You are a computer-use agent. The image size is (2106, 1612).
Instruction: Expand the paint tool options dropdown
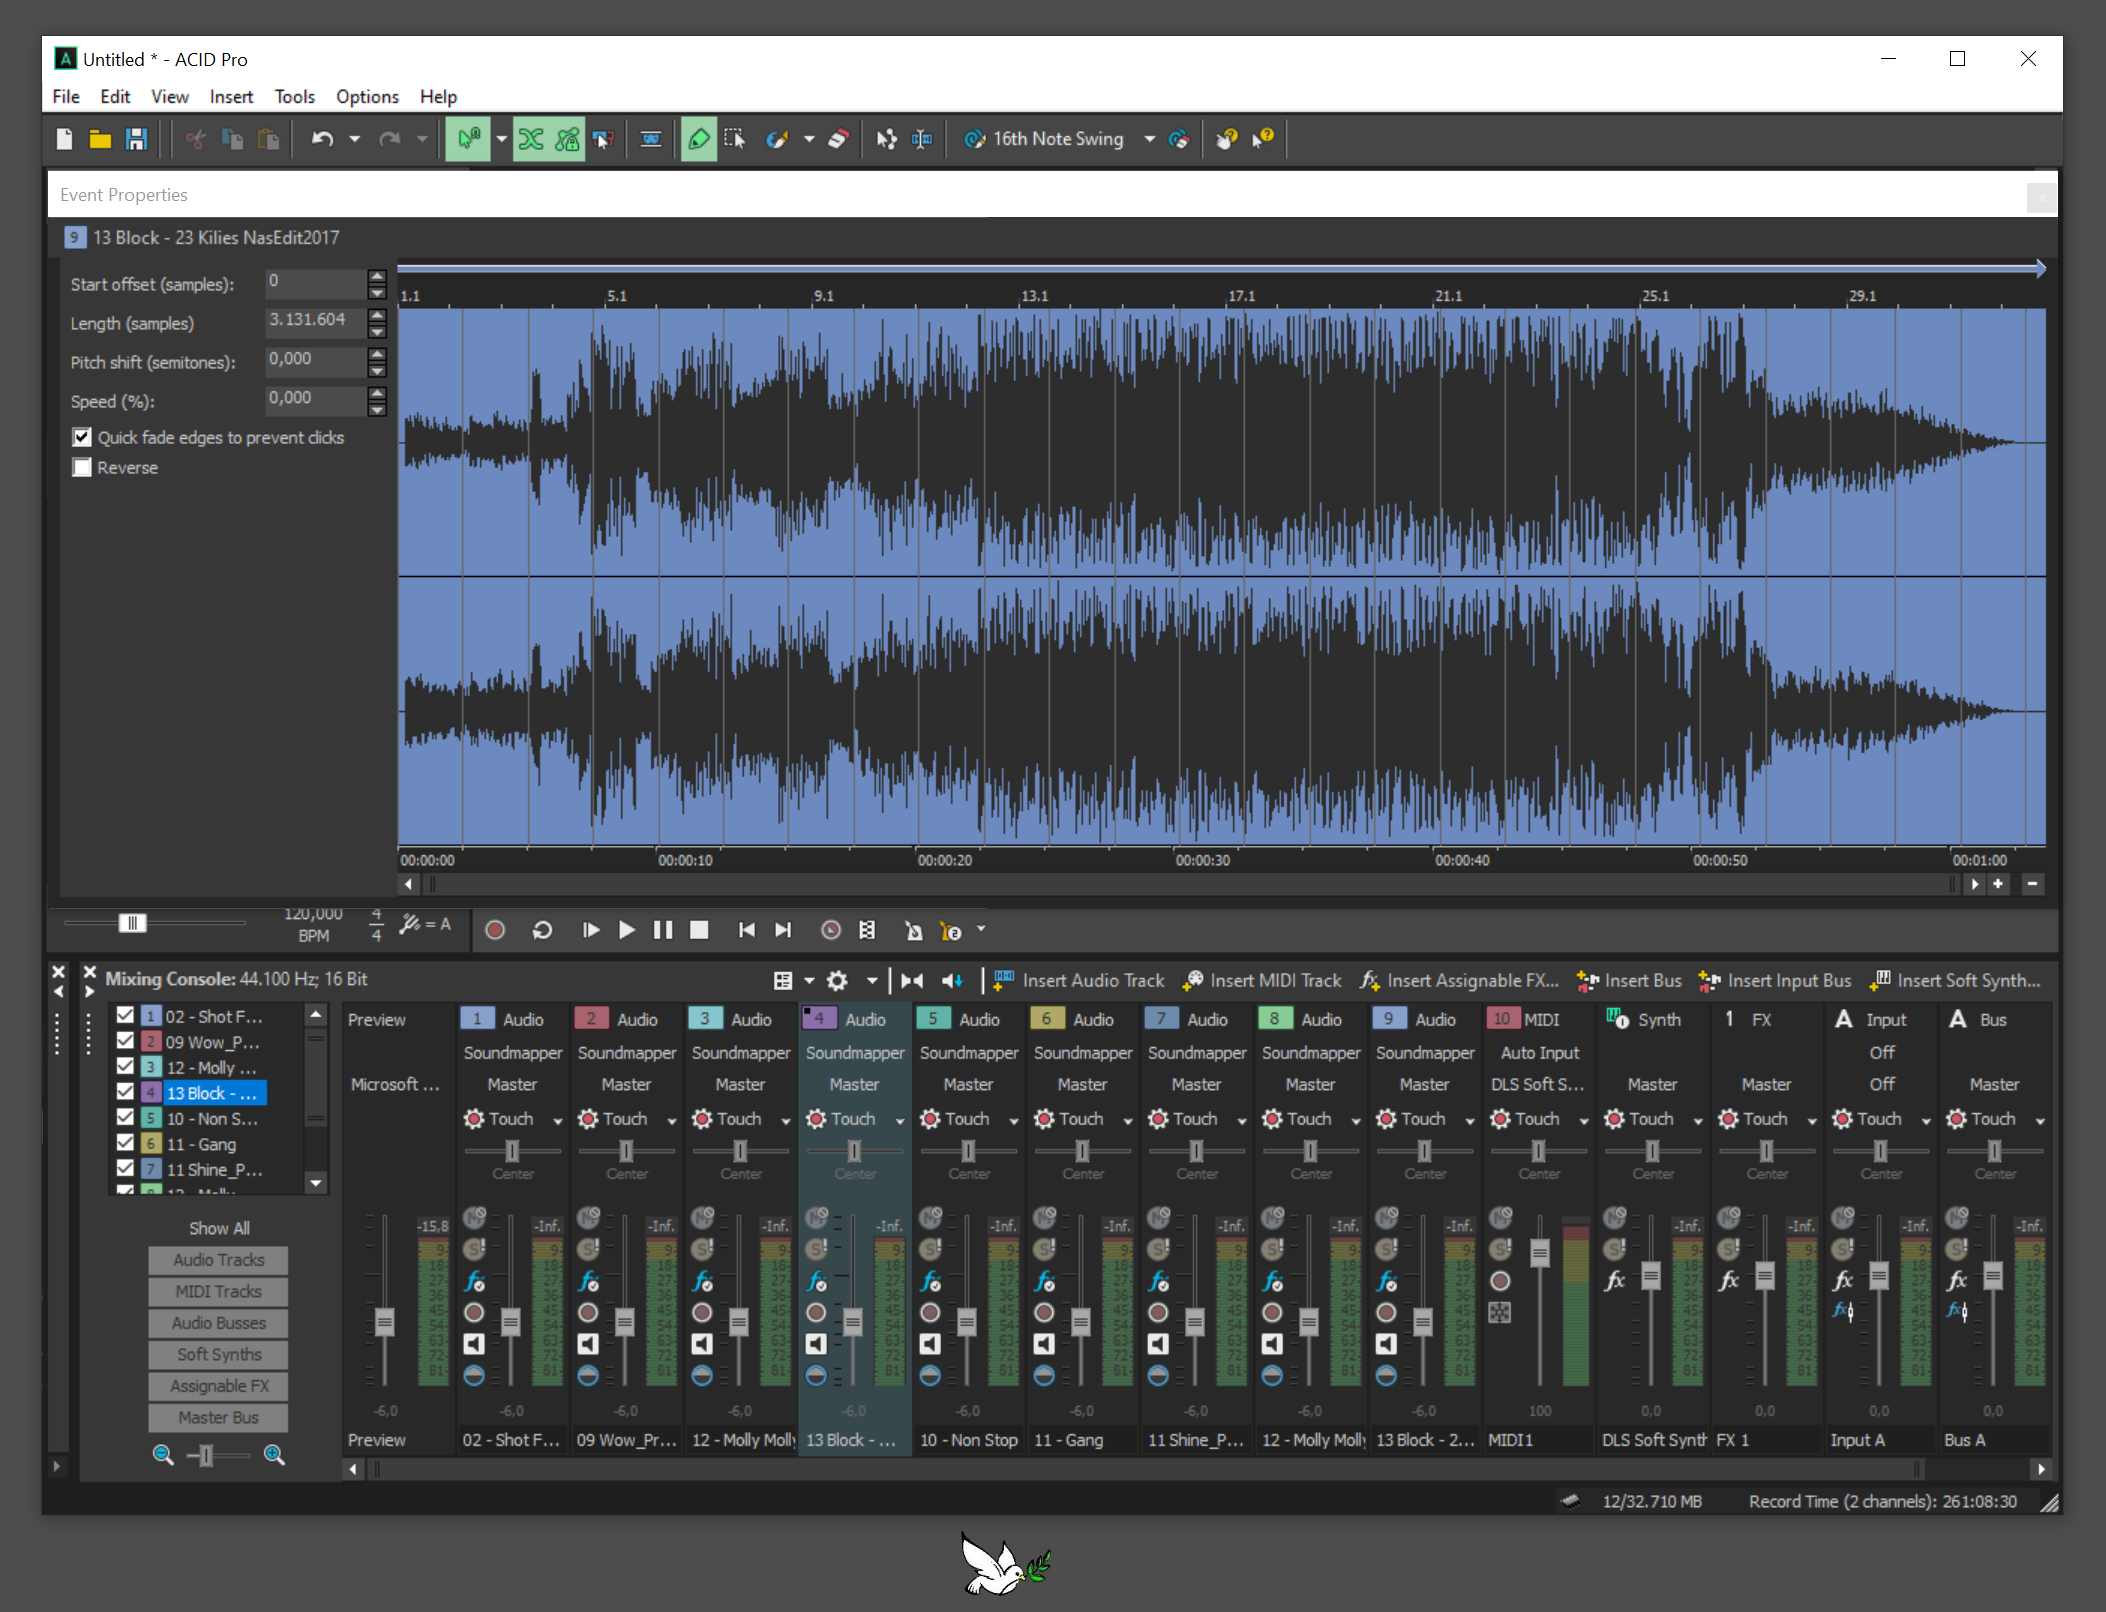tap(808, 139)
